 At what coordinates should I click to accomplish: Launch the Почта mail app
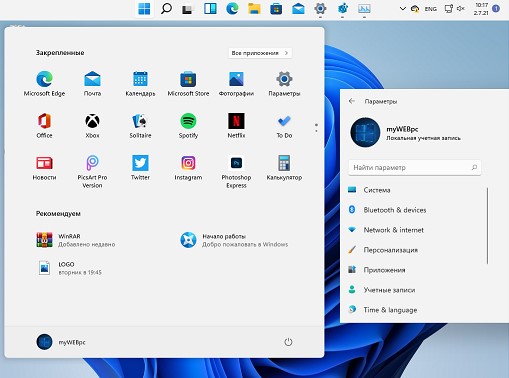pyautogui.click(x=92, y=83)
